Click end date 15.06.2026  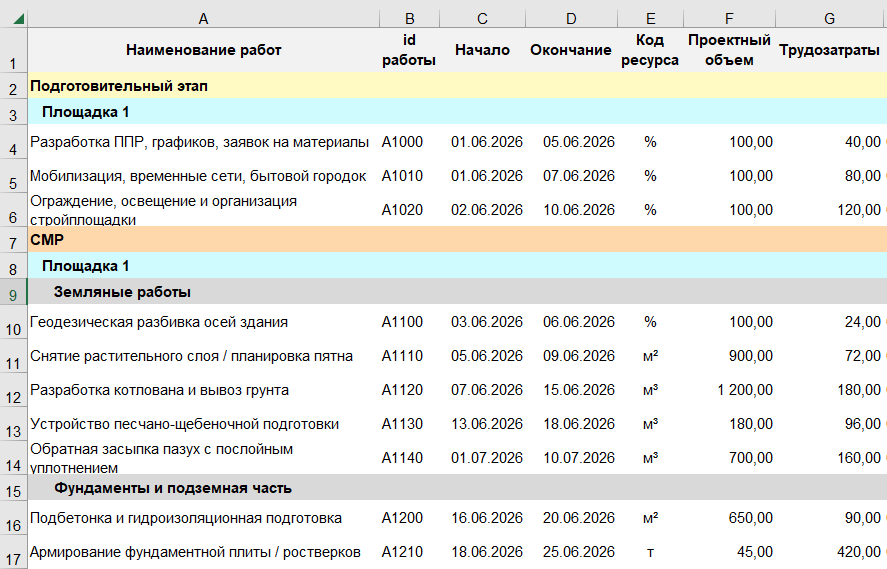pyautogui.click(x=571, y=390)
